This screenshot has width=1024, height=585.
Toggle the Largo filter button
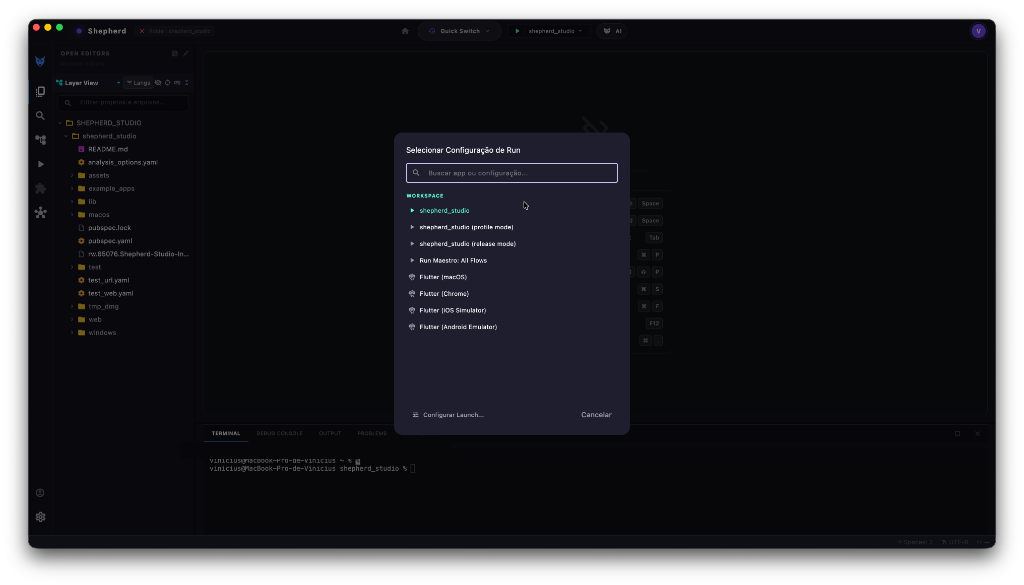coord(138,83)
